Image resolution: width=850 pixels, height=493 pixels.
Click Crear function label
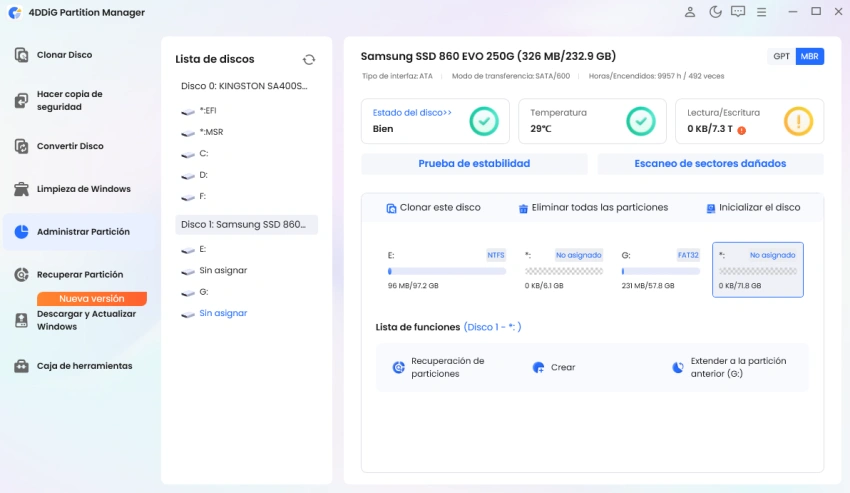click(x=563, y=367)
